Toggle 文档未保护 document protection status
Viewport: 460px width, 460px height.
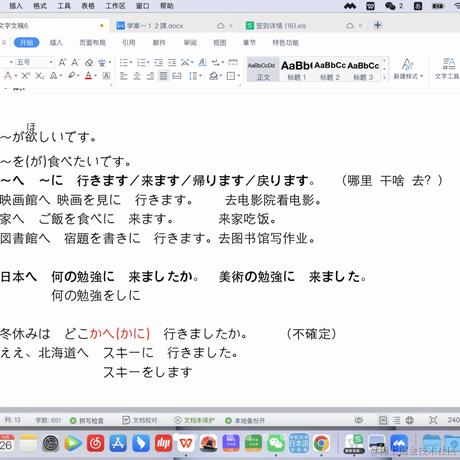[x=194, y=420]
